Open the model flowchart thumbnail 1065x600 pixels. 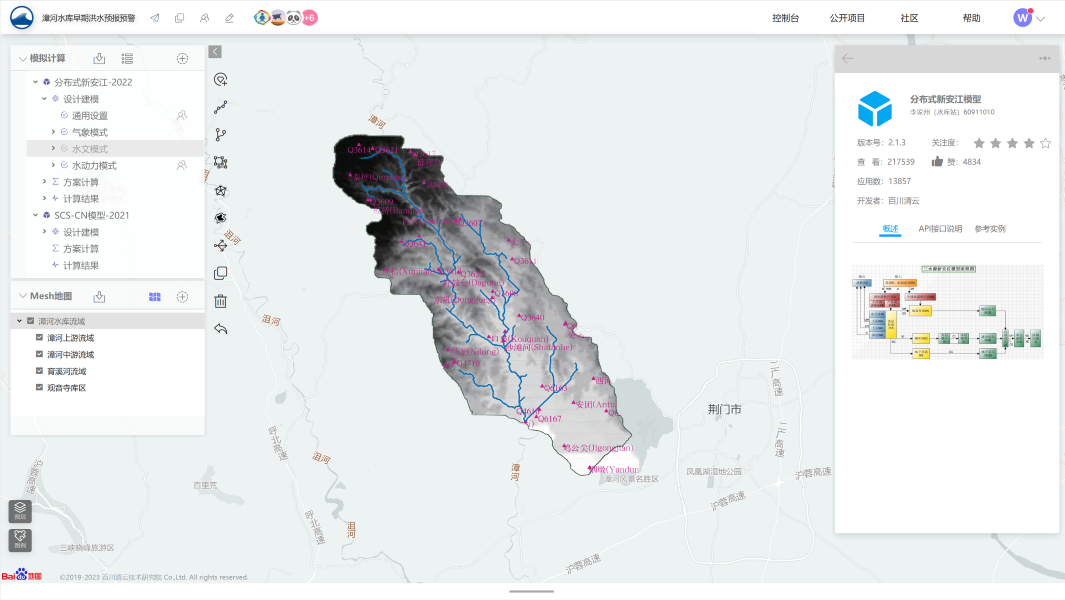click(946, 312)
